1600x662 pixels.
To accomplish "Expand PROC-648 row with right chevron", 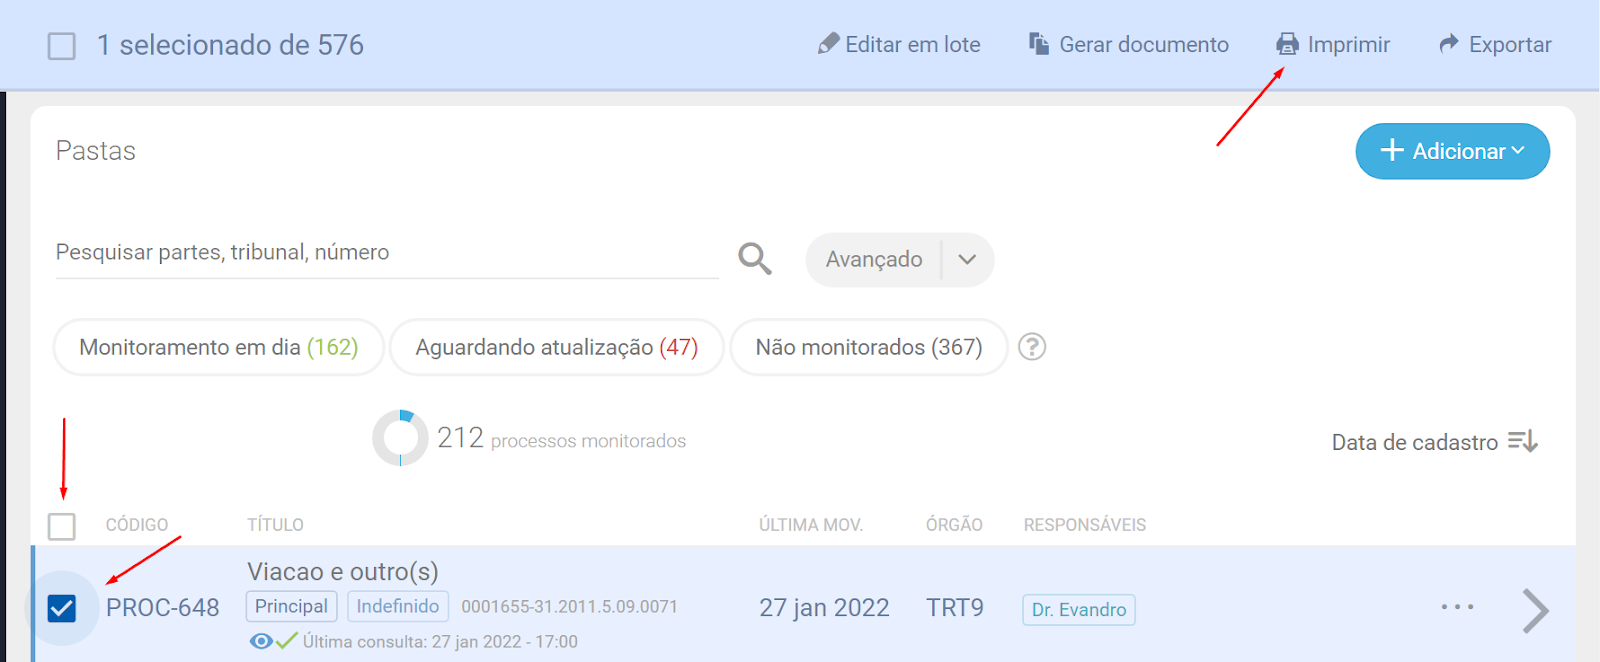I will click(x=1535, y=610).
